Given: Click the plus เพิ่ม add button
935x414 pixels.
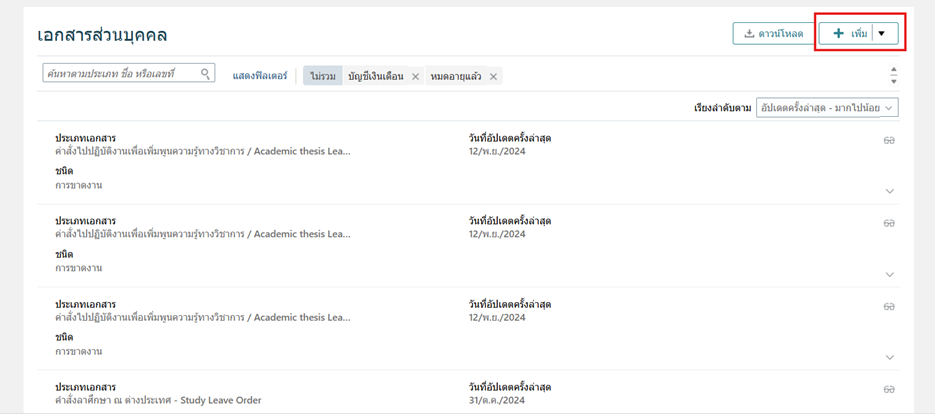Looking at the screenshot, I should coord(845,34).
